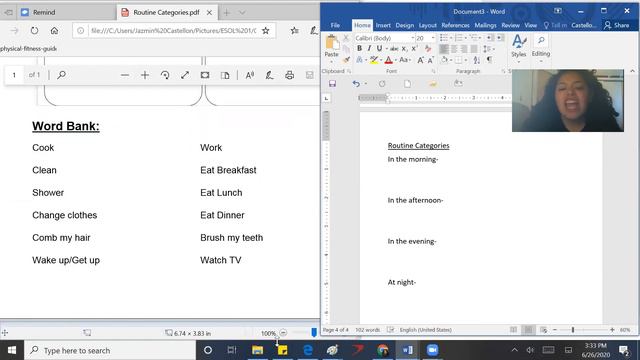Open the Styles gallery dropdown

click(519, 49)
